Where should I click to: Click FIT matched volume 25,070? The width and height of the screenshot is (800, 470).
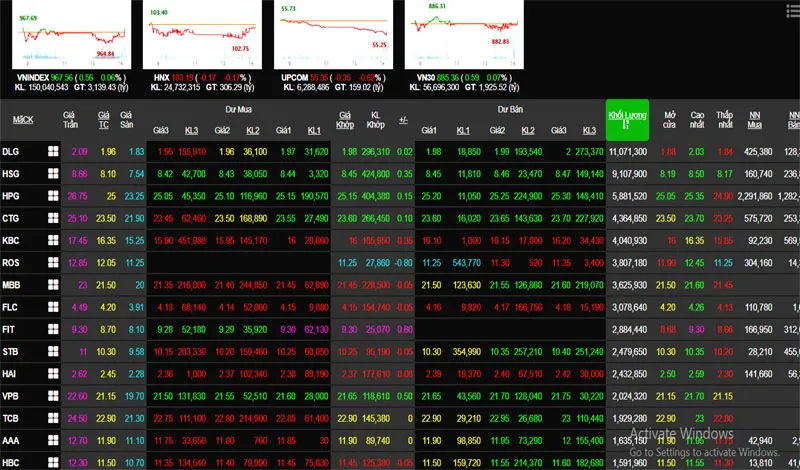(378, 329)
